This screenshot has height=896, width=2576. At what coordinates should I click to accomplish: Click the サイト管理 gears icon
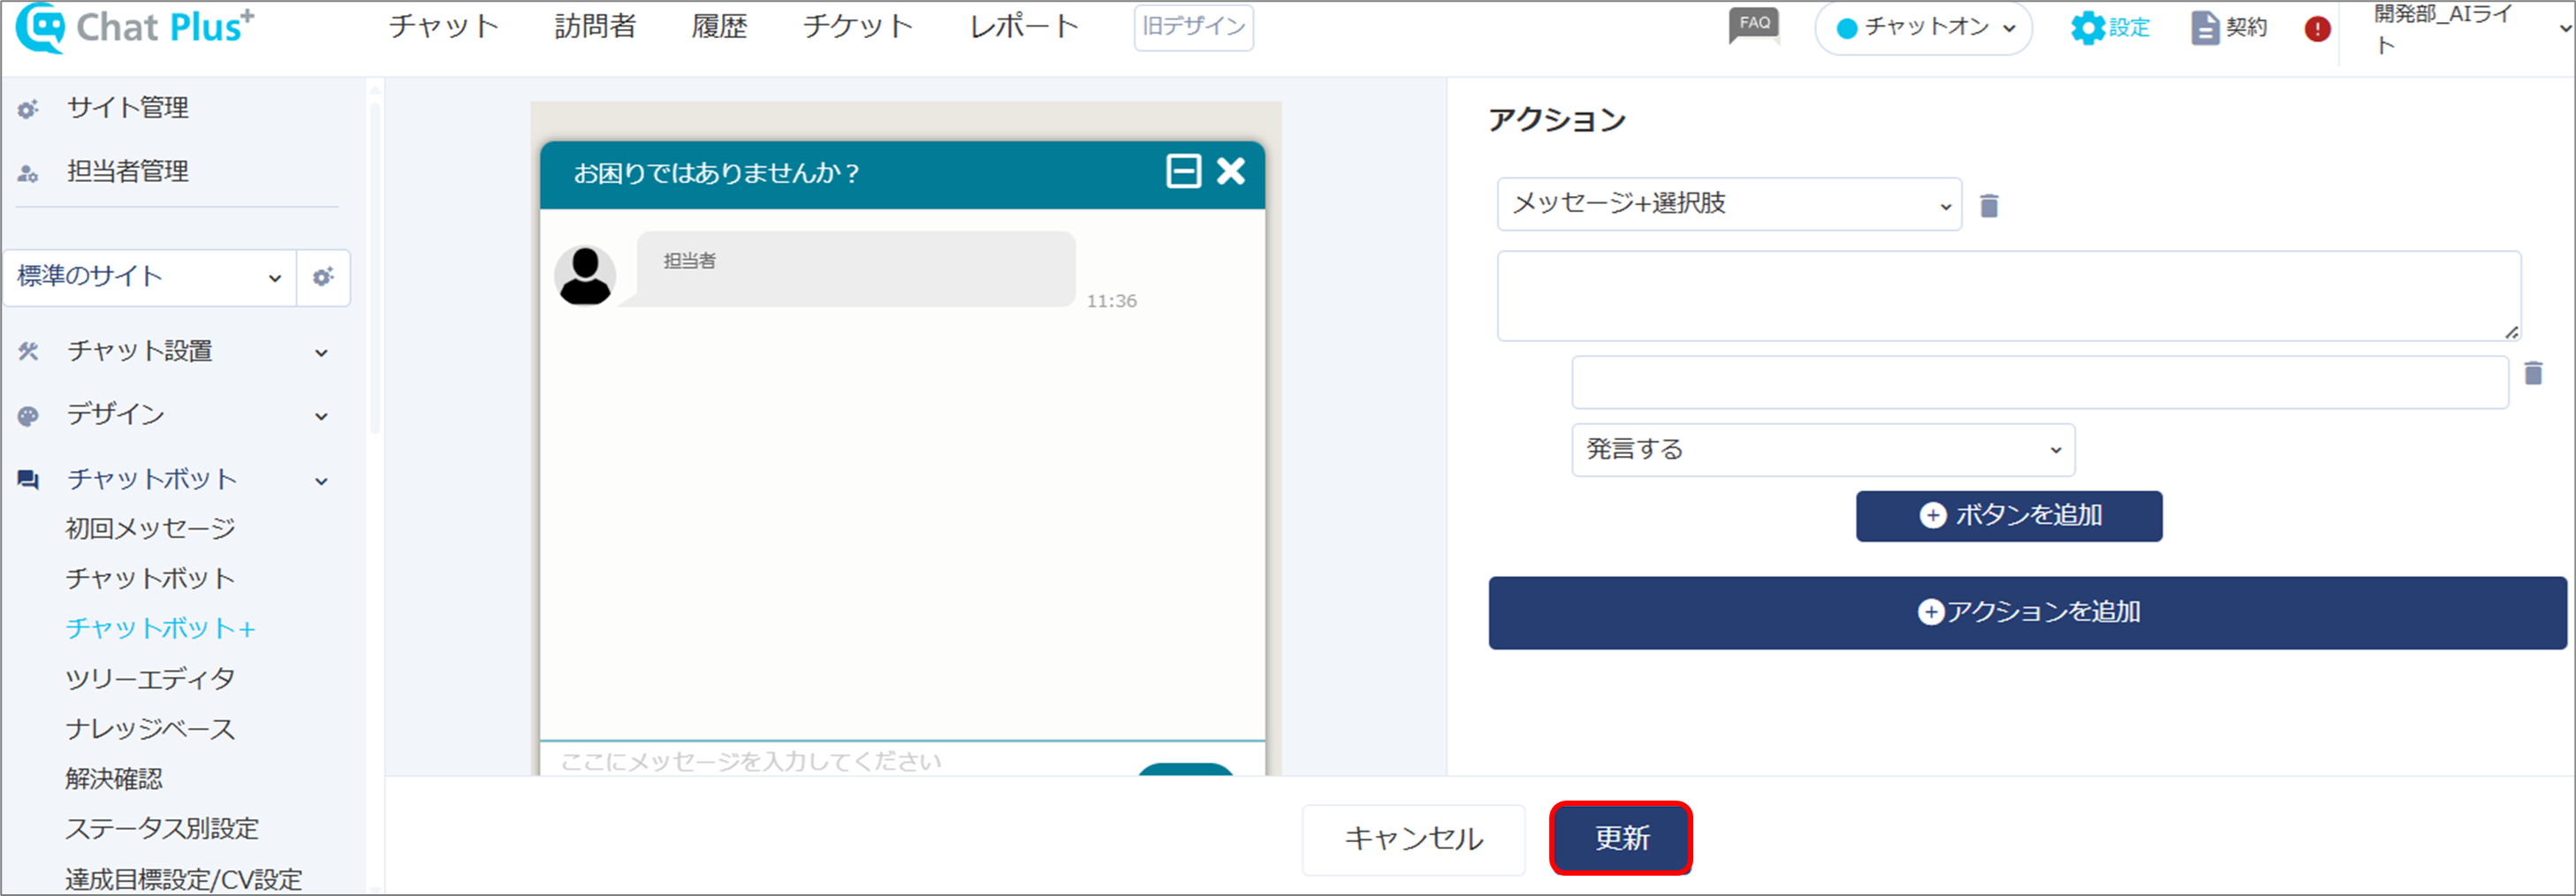[28, 108]
